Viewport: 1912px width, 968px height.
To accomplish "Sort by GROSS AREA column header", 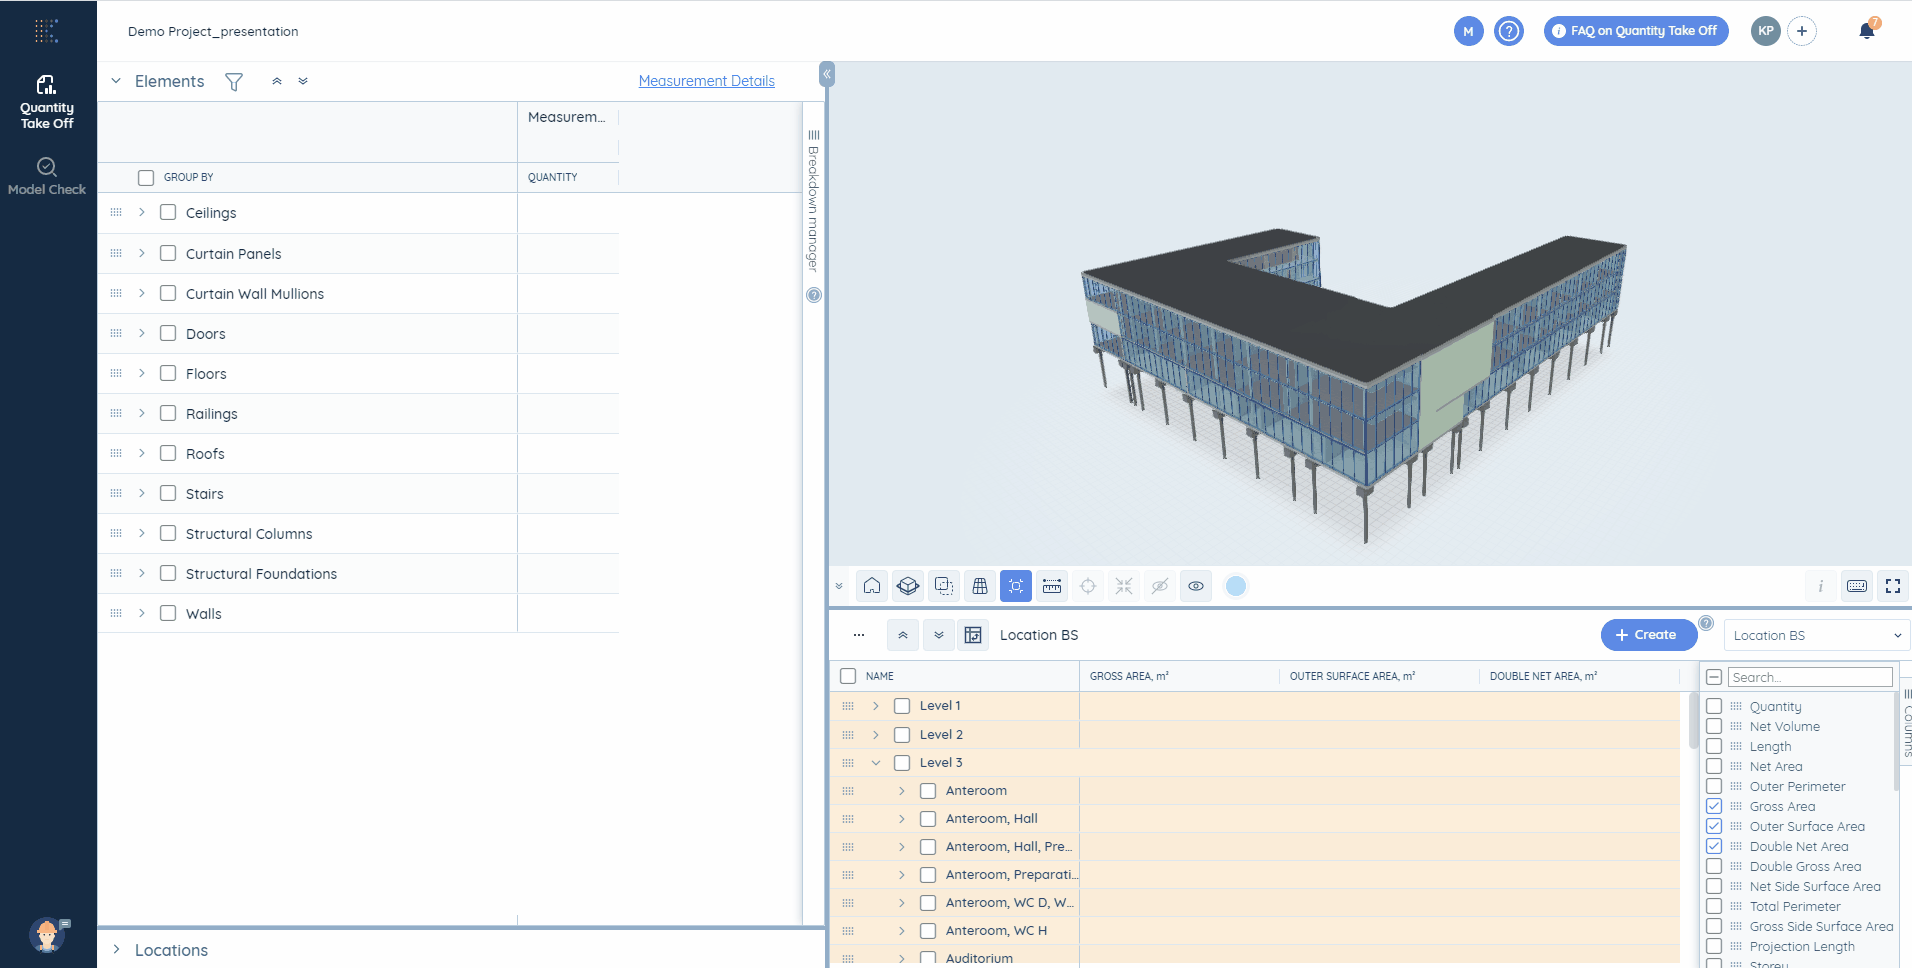I will [x=1129, y=676].
